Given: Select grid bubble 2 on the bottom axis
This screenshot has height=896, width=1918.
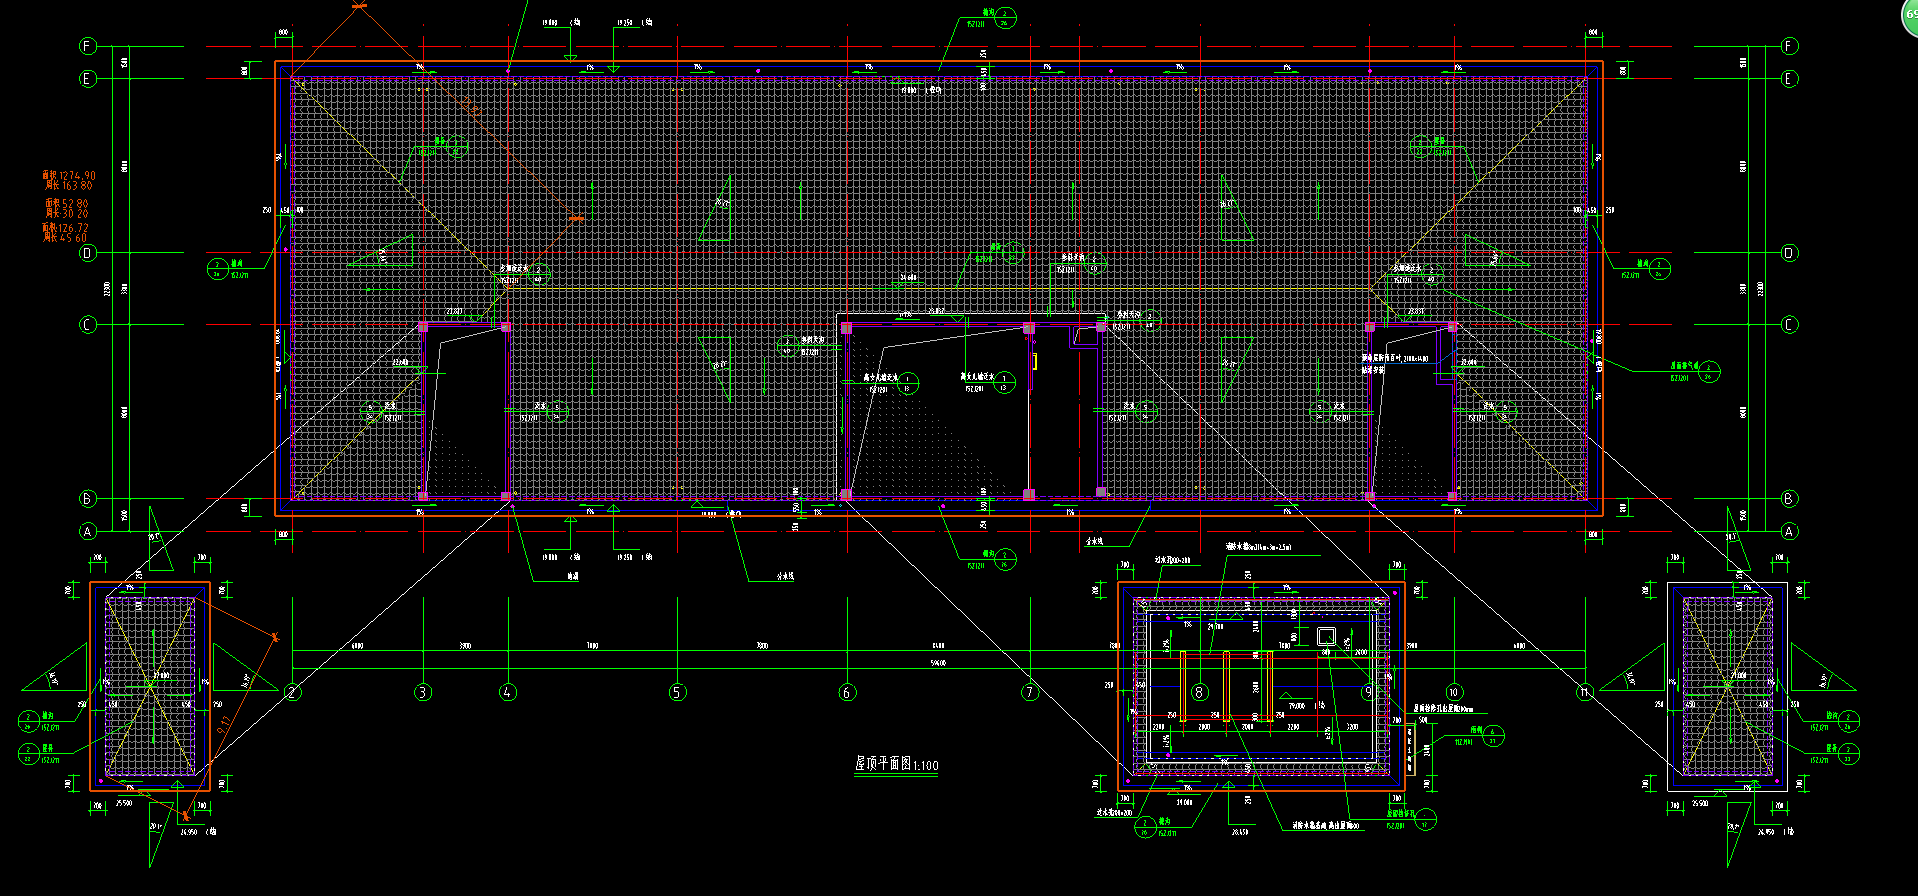Looking at the screenshot, I should click(x=293, y=692).
